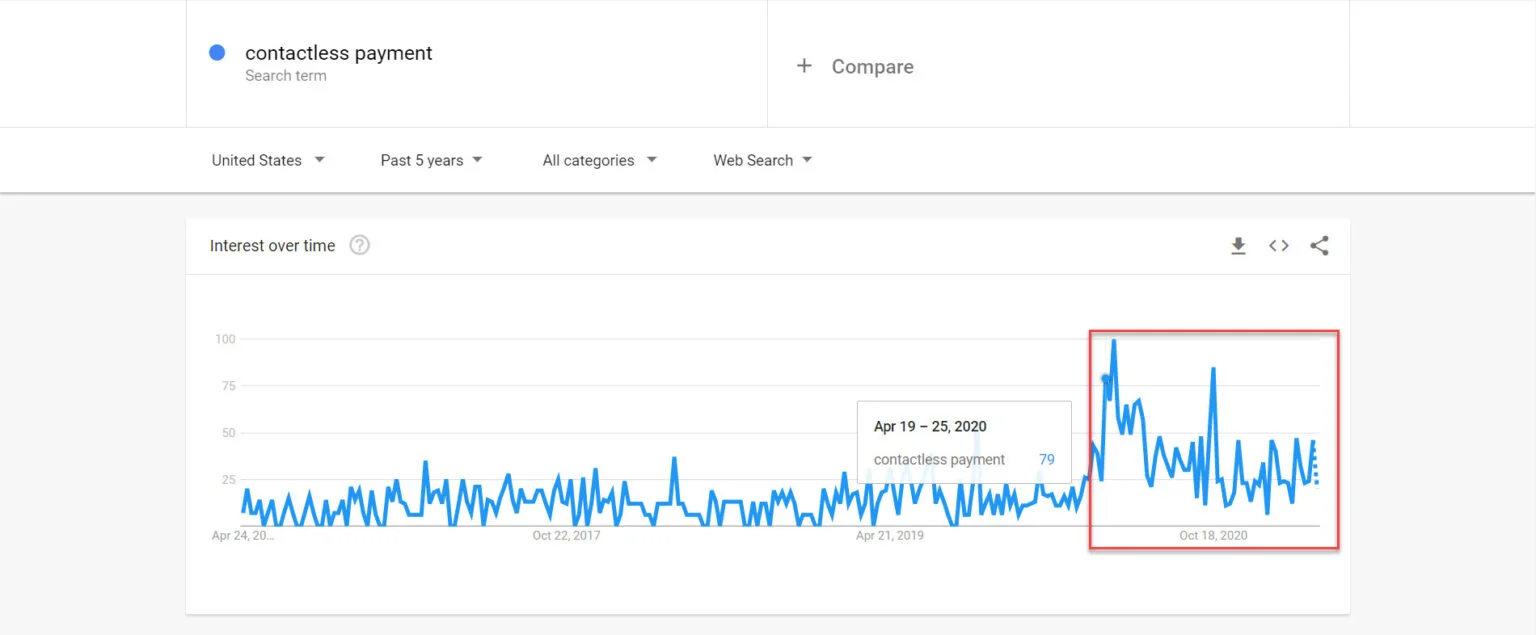Click the value 79 in the tooltip
This screenshot has height=635, width=1536.
coord(1046,460)
